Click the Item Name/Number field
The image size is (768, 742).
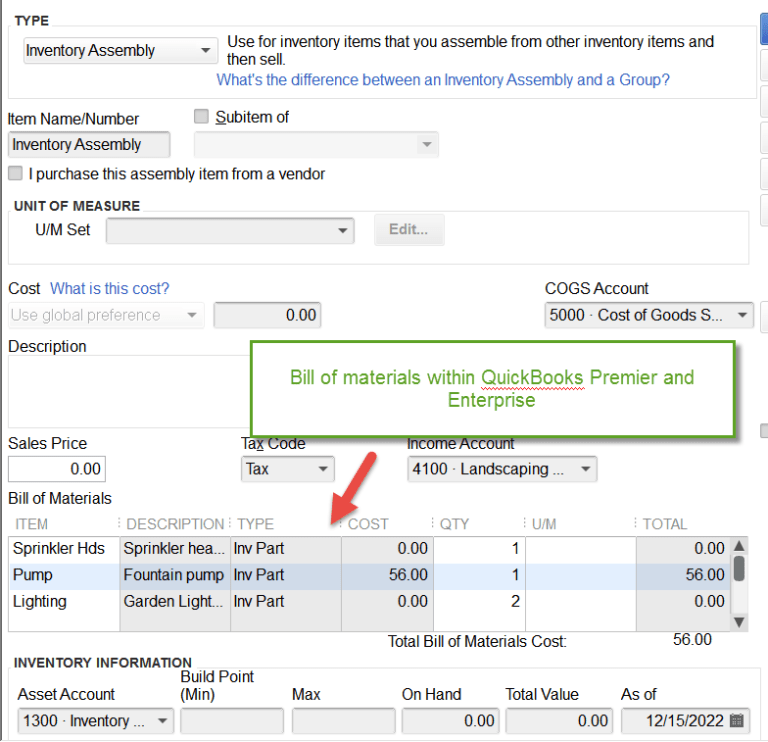tap(89, 144)
